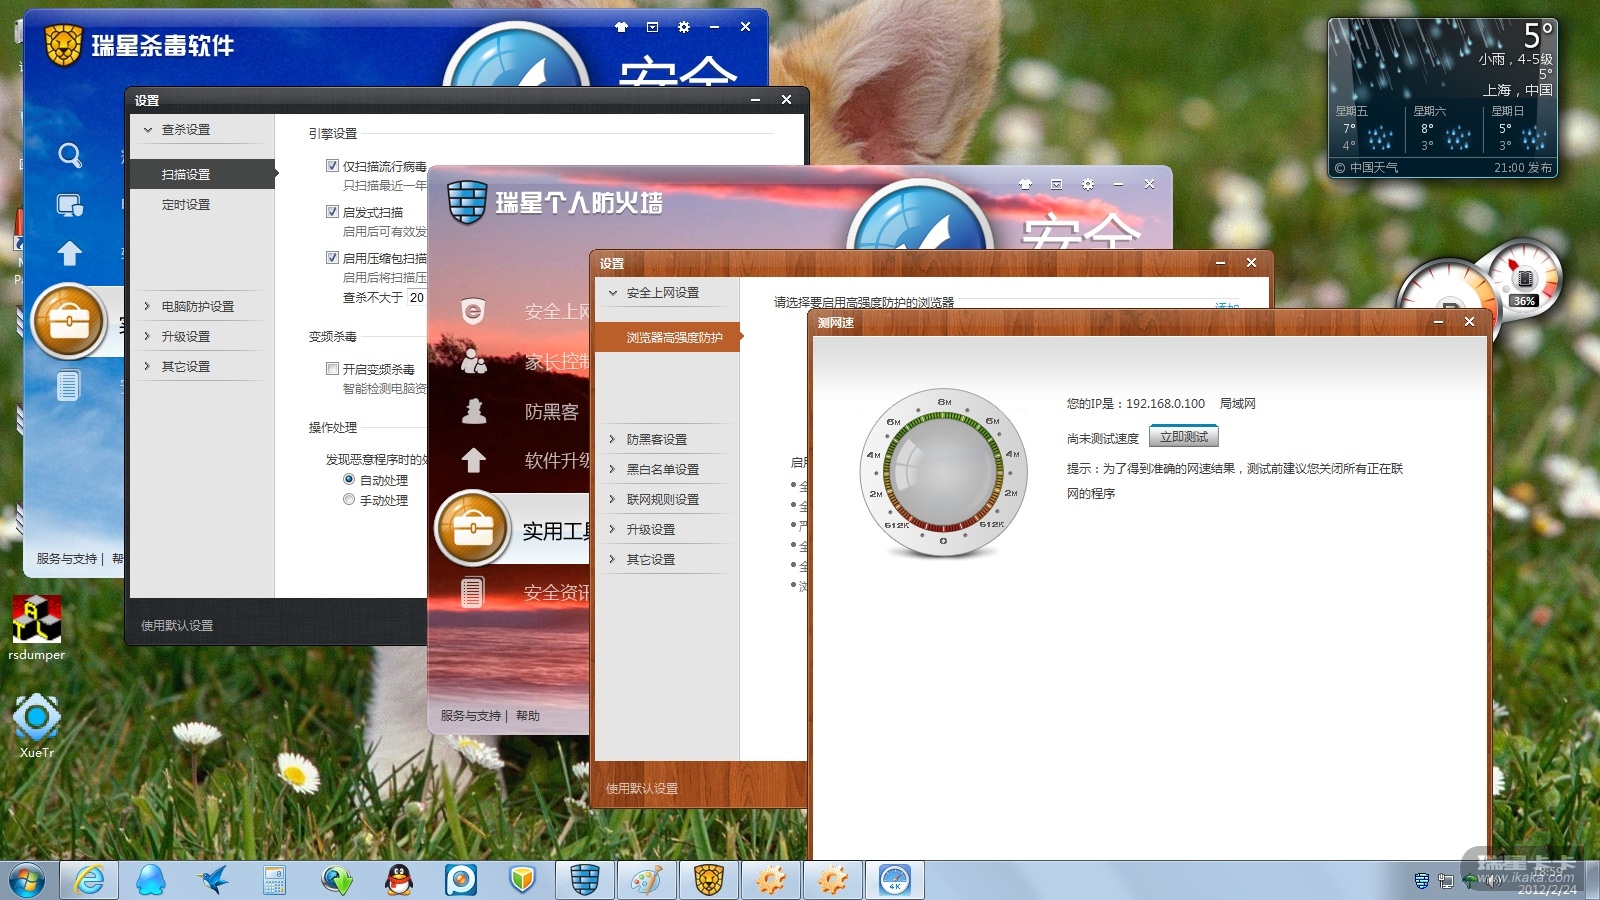1600x900 pixels.
Task: Open the speed test gauge taskbar icon
Action: pyautogui.click(x=895, y=880)
